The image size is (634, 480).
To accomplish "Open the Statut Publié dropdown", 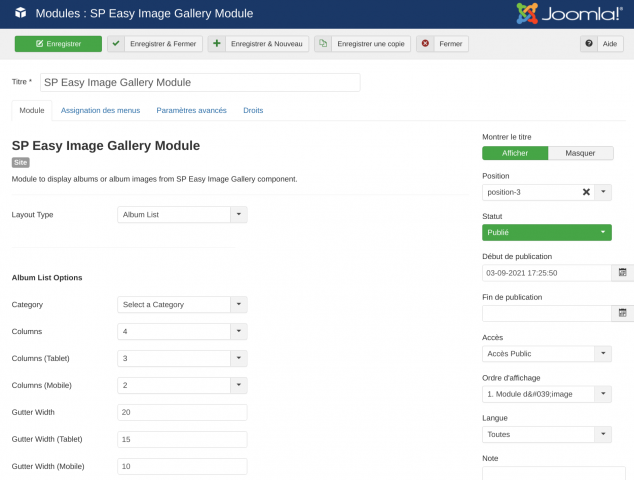I will coord(547,233).
